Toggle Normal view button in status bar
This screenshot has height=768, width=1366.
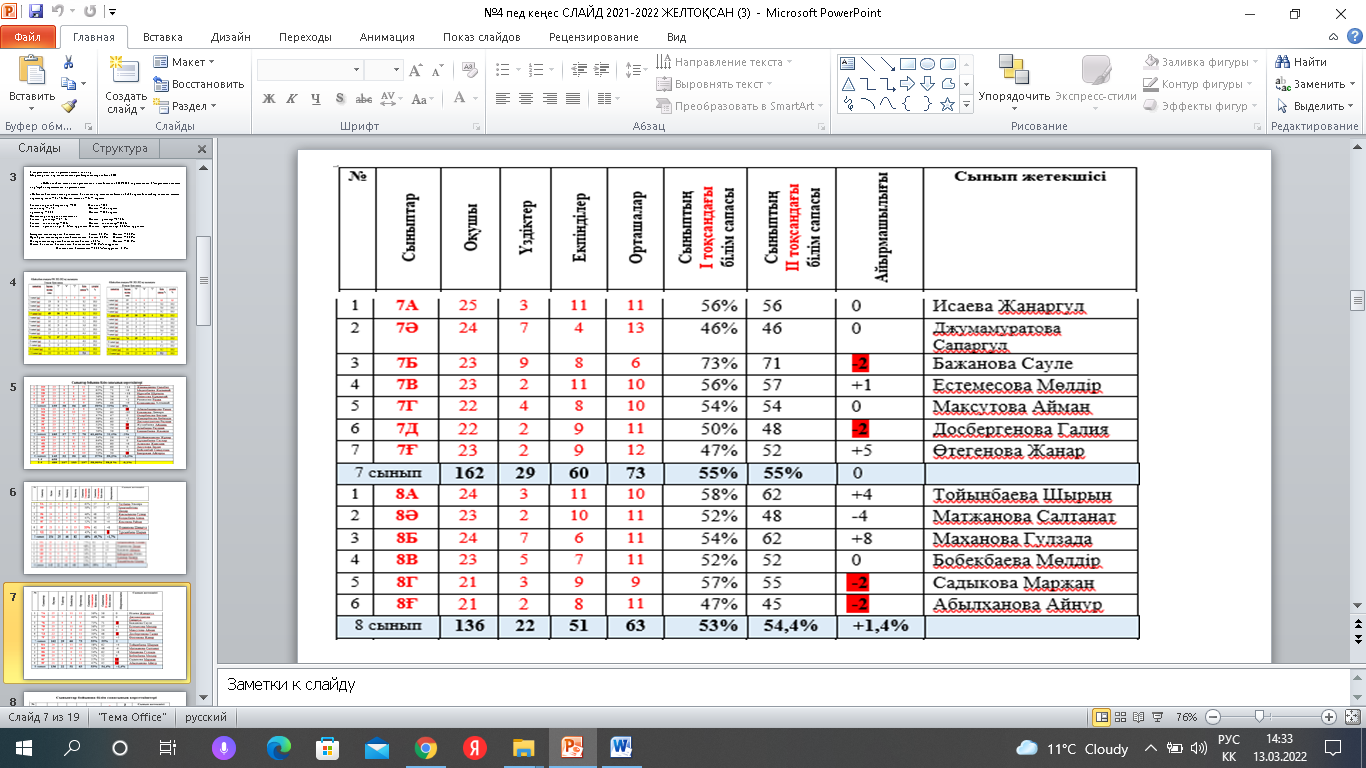1102,717
